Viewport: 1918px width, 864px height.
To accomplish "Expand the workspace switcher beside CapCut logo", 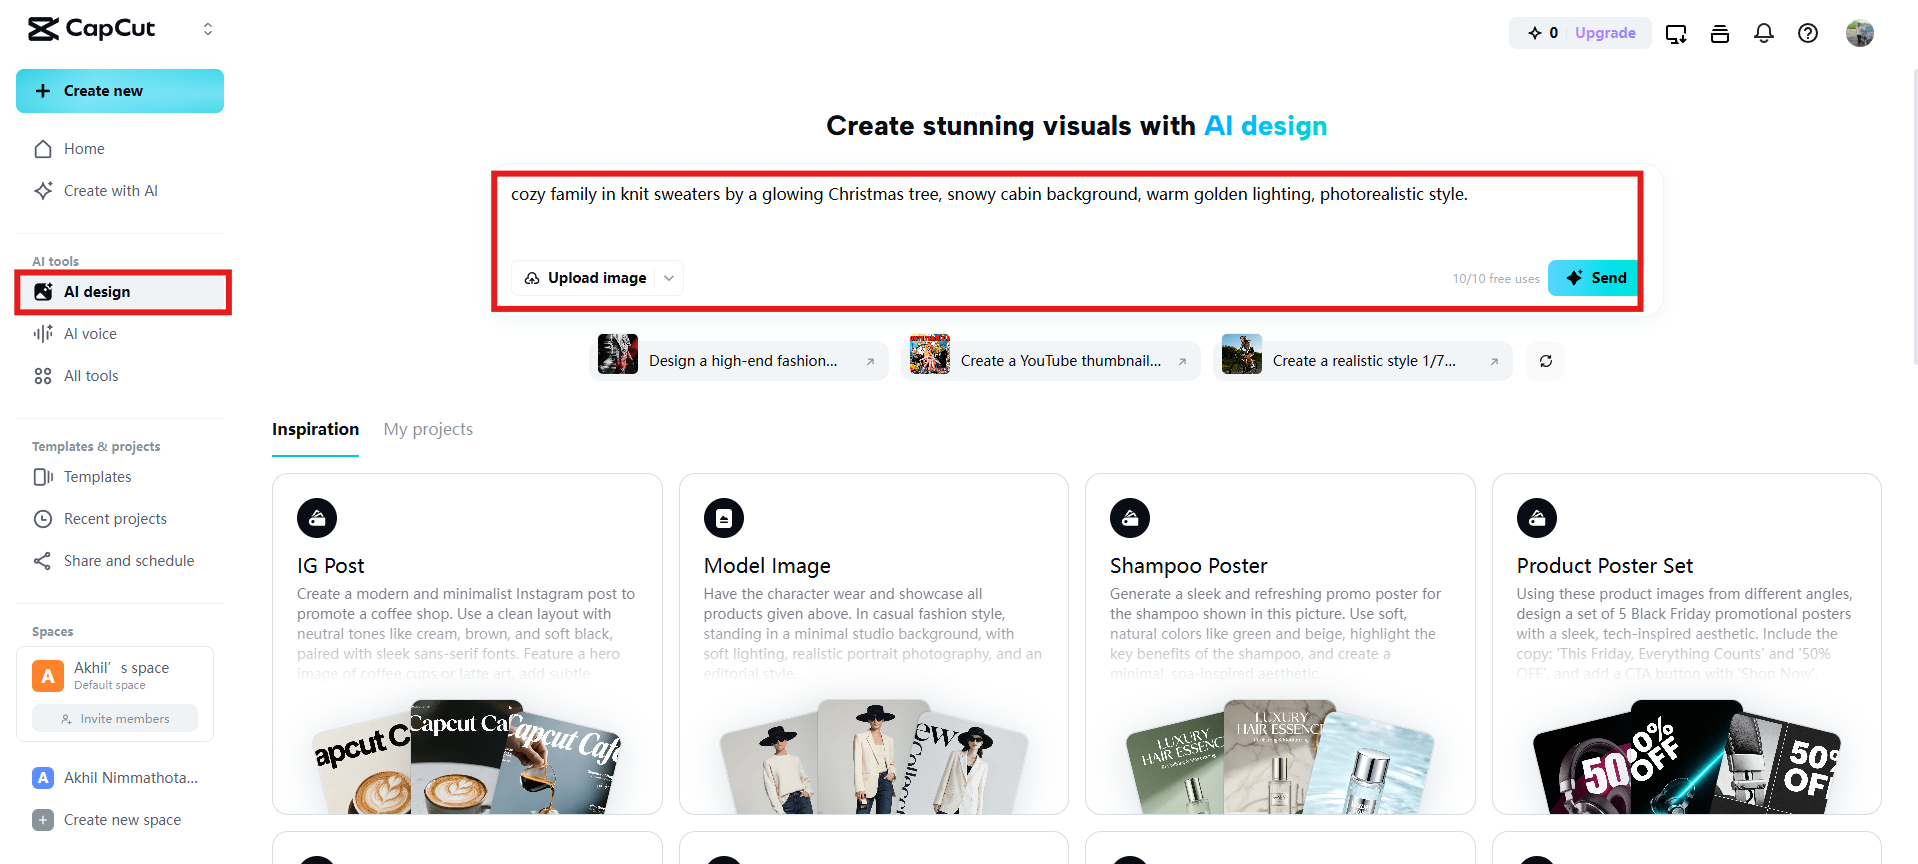I will point(208,29).
